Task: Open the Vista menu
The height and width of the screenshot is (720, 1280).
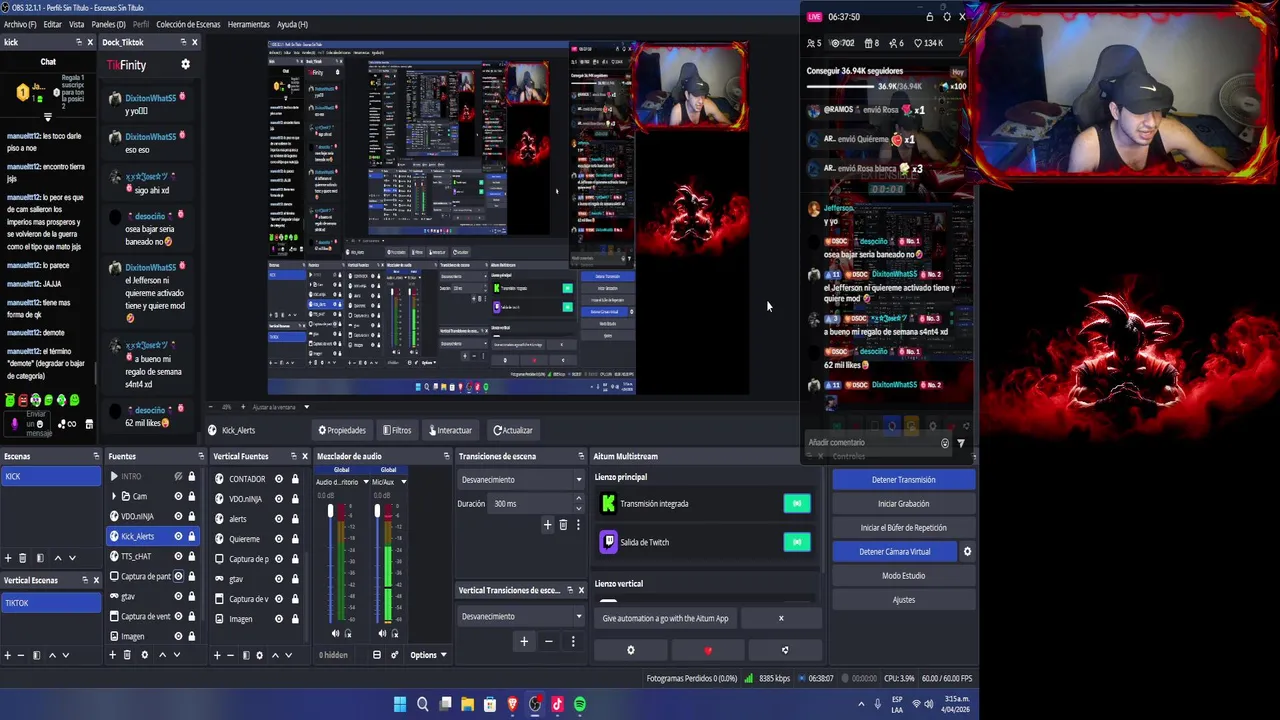Action: pyautogui.click(x=76, y=24)
